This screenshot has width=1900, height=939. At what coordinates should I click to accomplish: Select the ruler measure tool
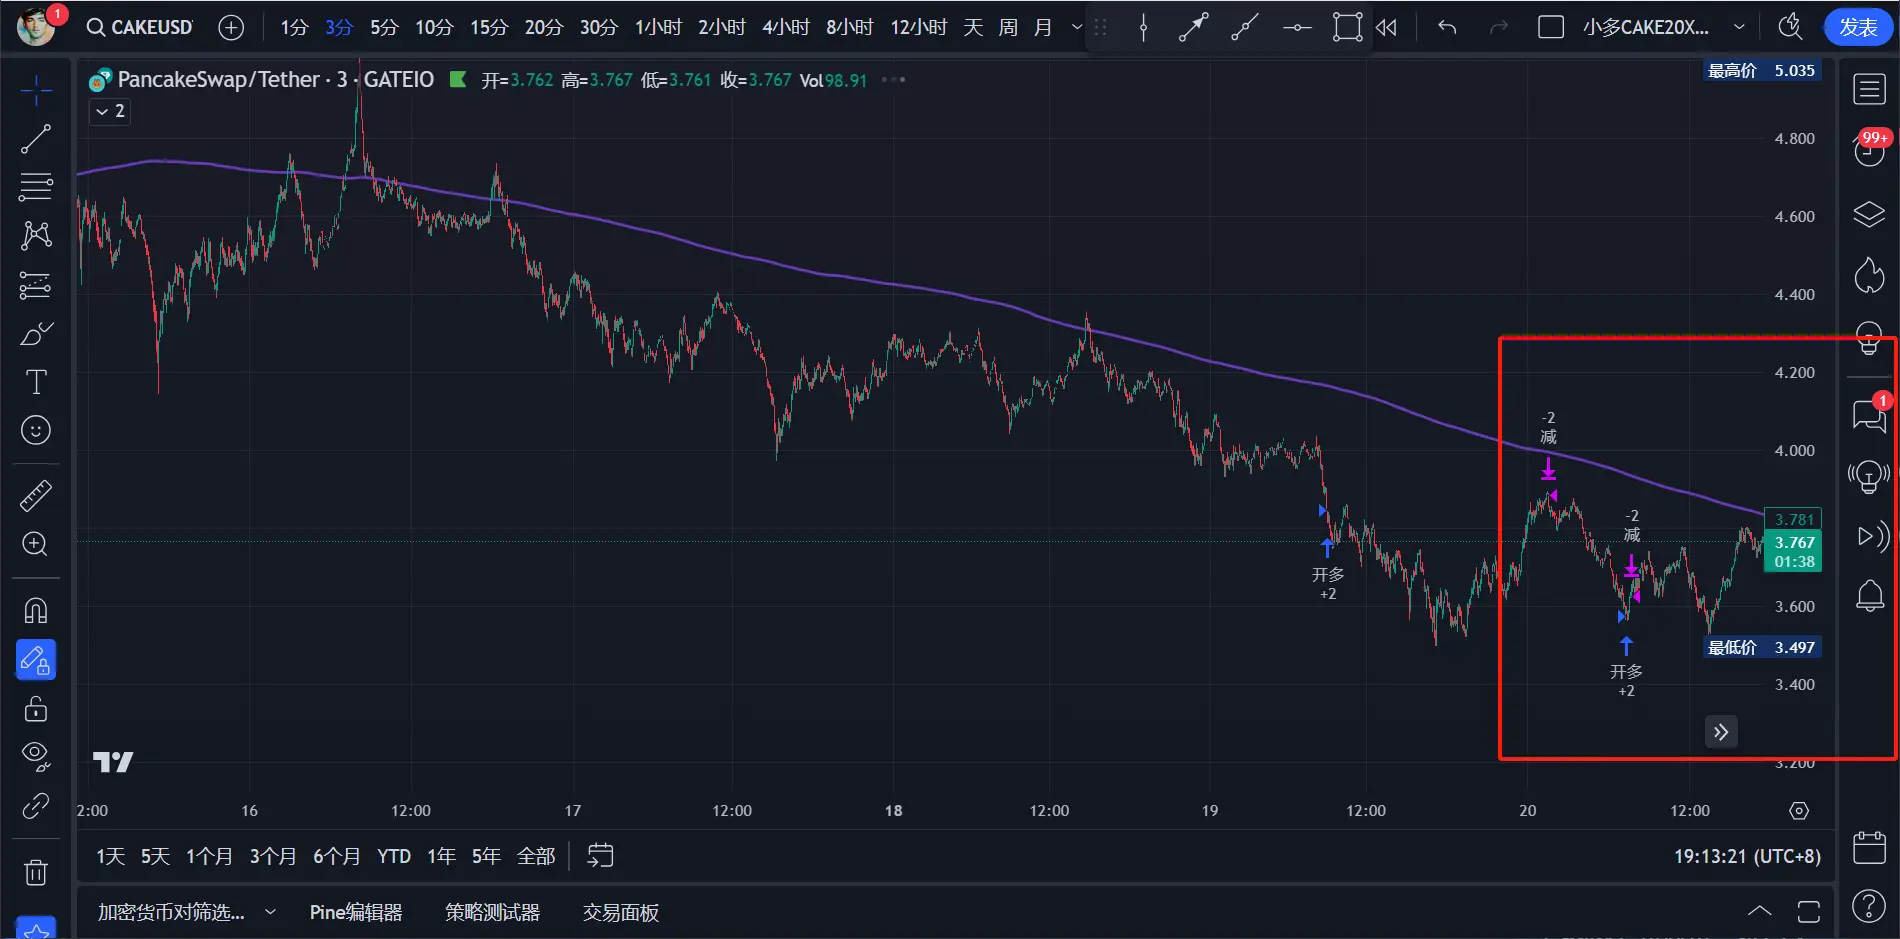(36, 496)
